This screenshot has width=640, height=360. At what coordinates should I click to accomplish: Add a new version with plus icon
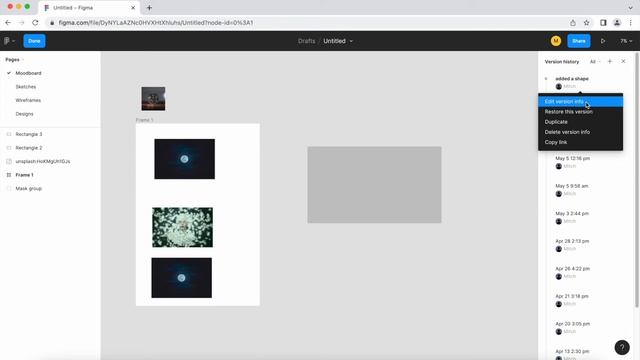point(610,61)
